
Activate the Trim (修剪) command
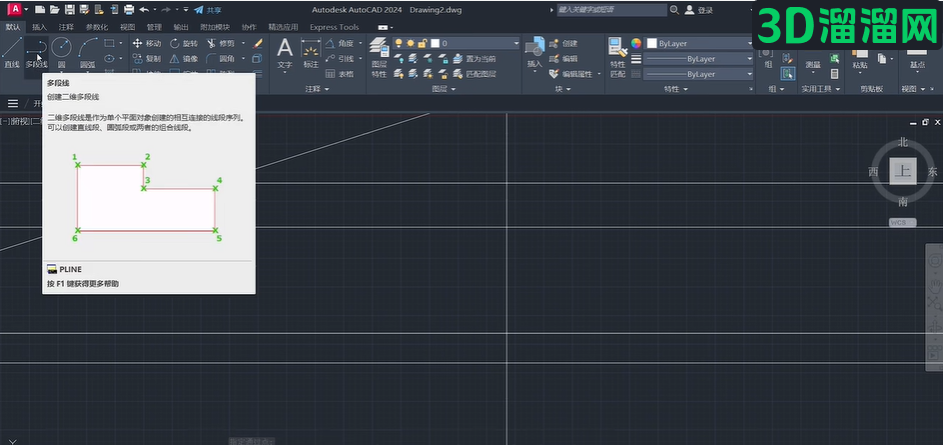[221, 43]
